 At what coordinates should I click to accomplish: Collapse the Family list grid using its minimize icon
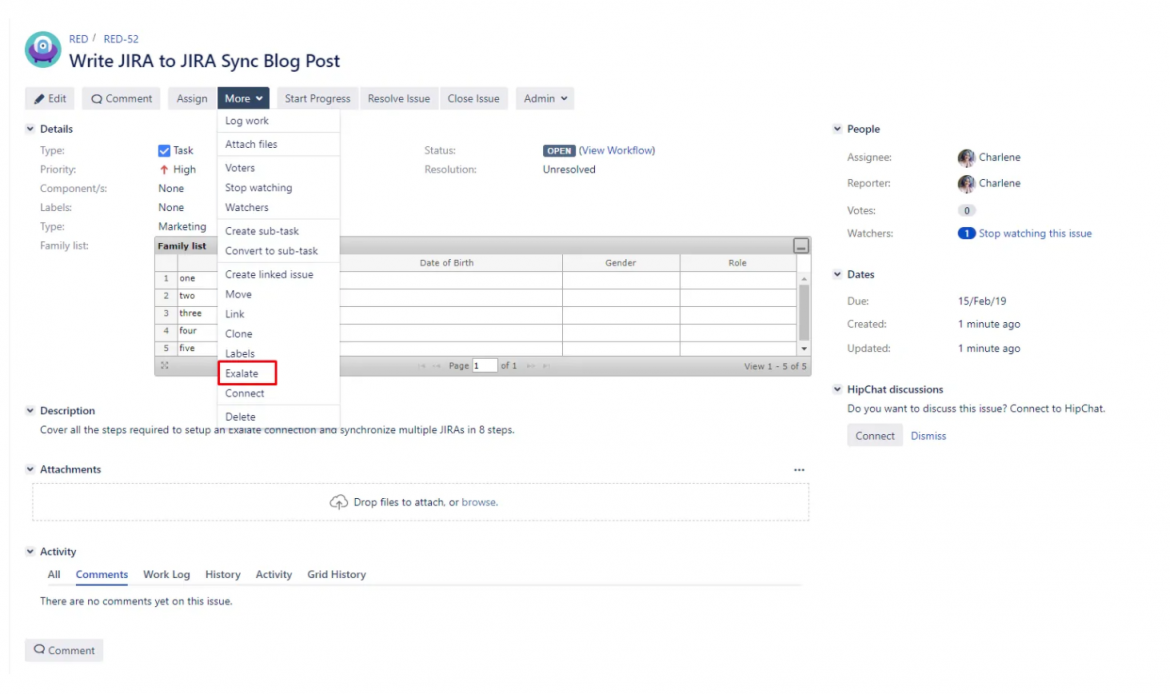click(801, 246)
